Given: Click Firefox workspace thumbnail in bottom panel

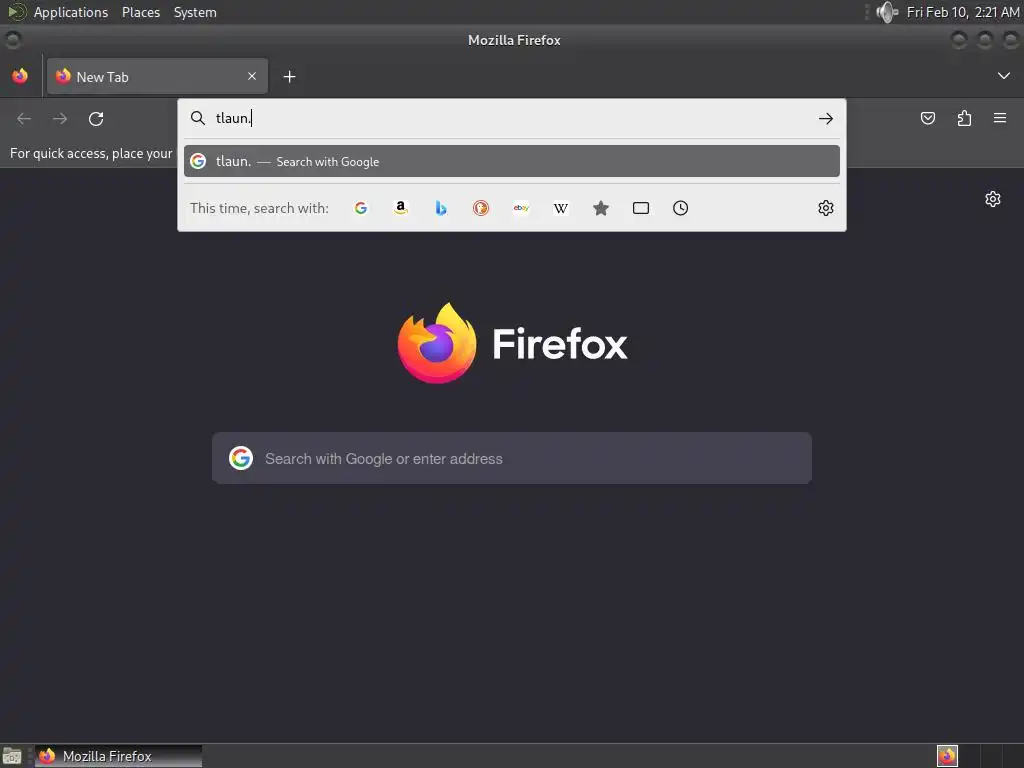Looking at the screenshot, I should (x=947, y=756).
